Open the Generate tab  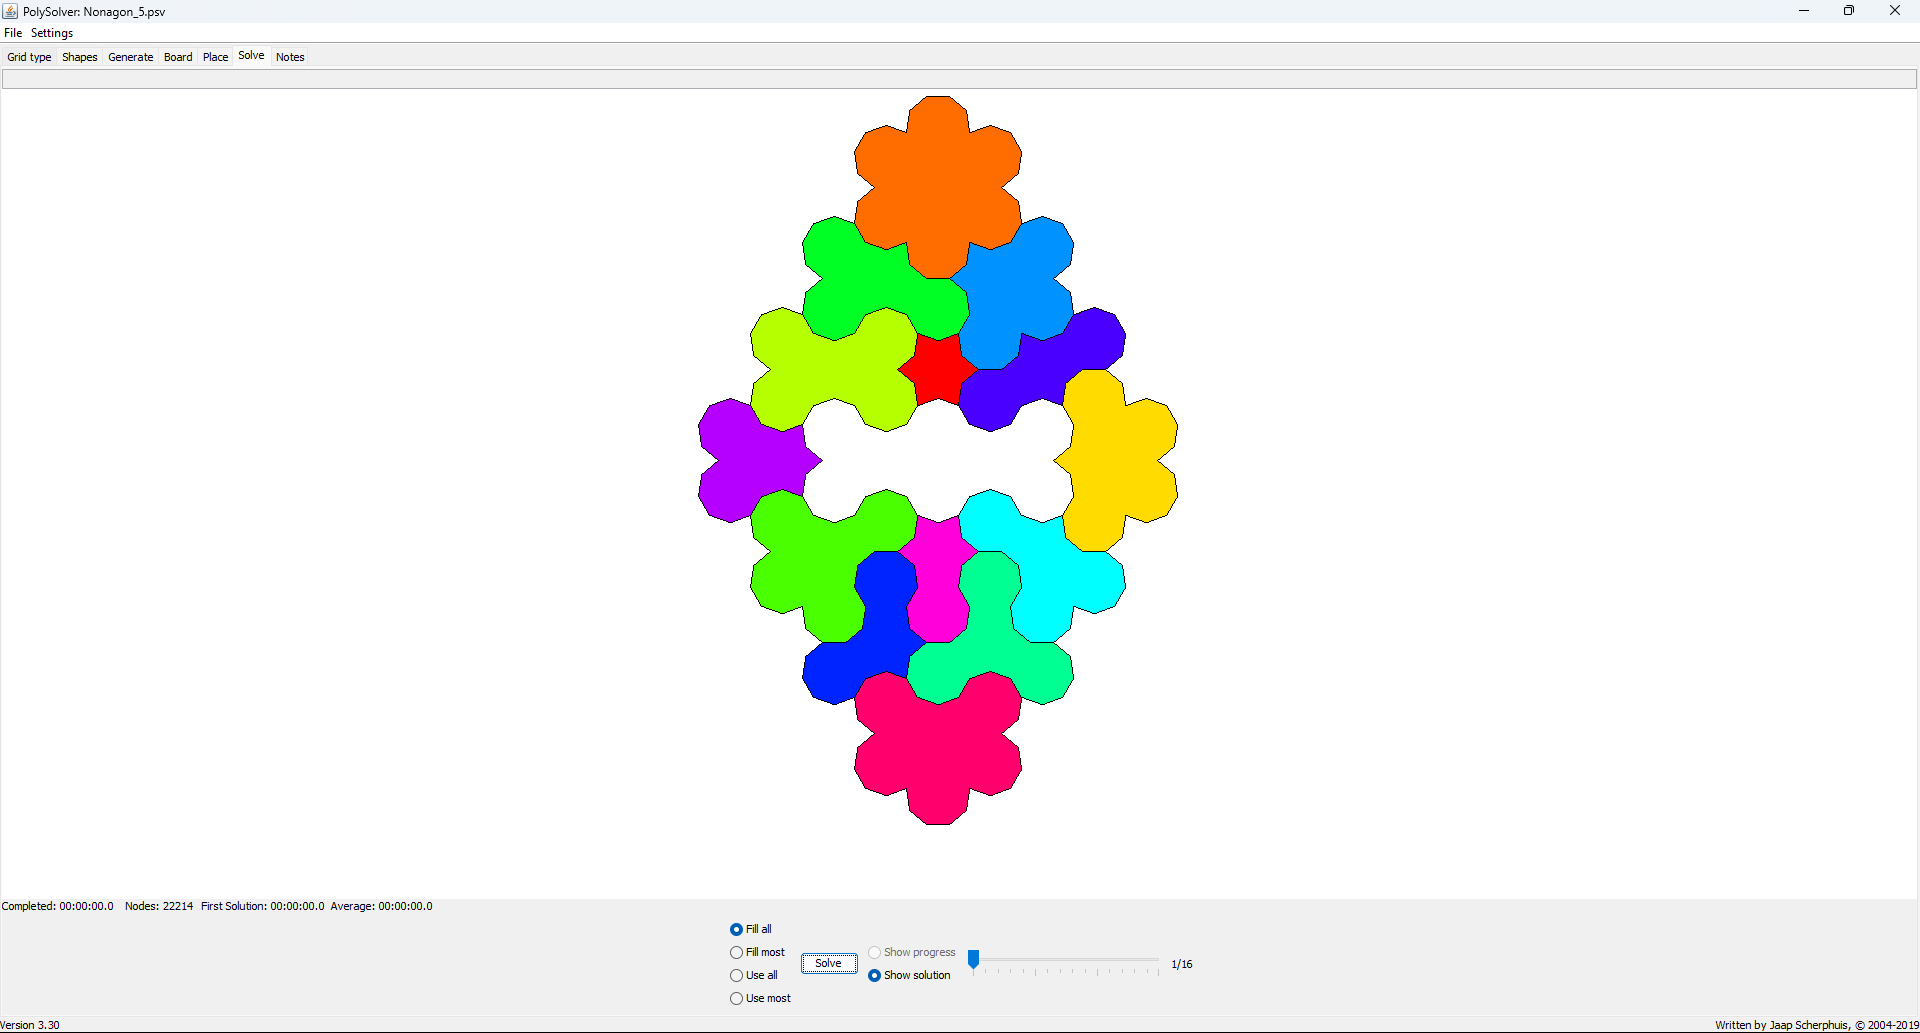tap(131, 57)
